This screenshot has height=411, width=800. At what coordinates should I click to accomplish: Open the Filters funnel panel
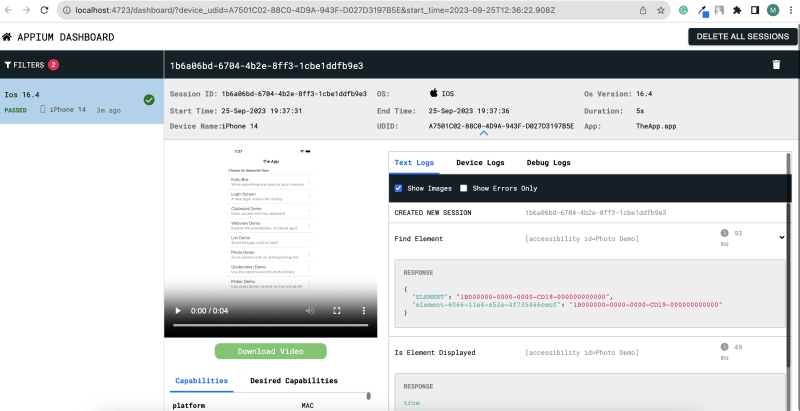(24, 65)
